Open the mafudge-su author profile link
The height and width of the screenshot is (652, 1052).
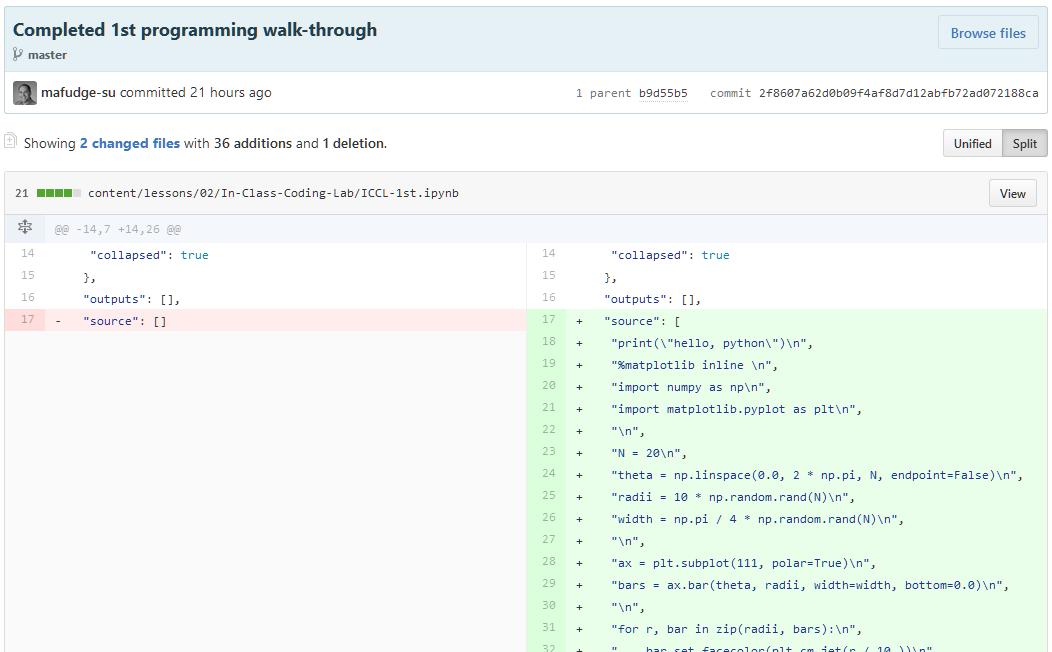coord(78,93)
